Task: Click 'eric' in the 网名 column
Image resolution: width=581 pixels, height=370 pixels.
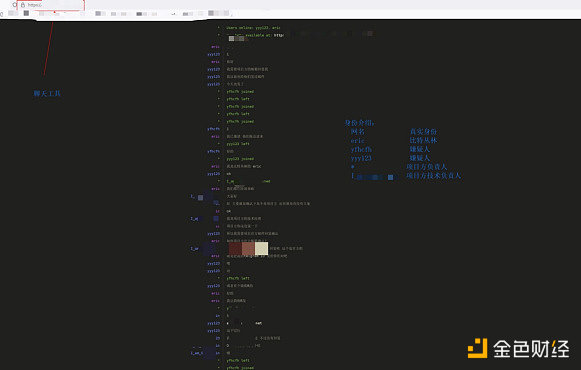Action: [357, 141]
